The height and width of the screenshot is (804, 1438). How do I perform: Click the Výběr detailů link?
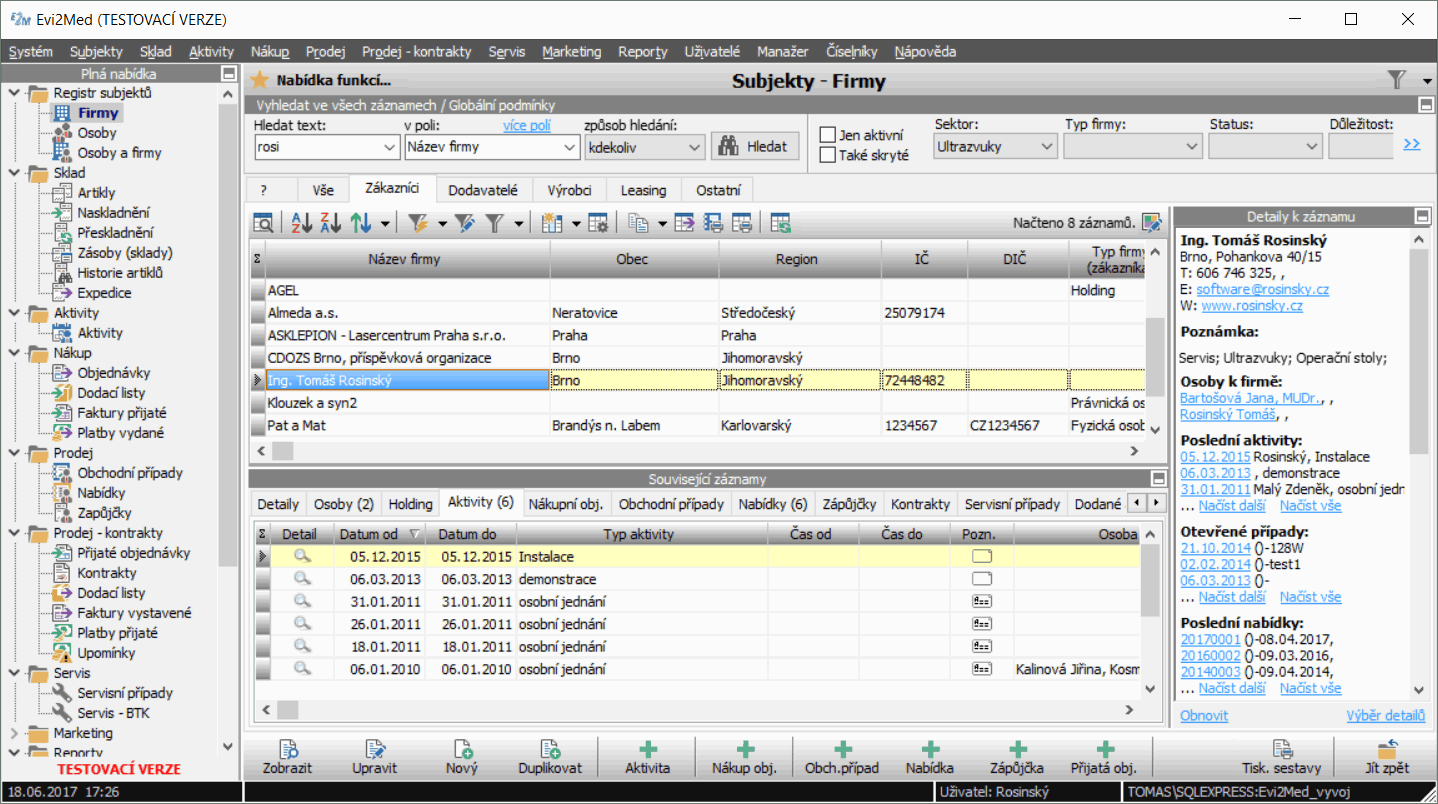tap(1386, 715)
